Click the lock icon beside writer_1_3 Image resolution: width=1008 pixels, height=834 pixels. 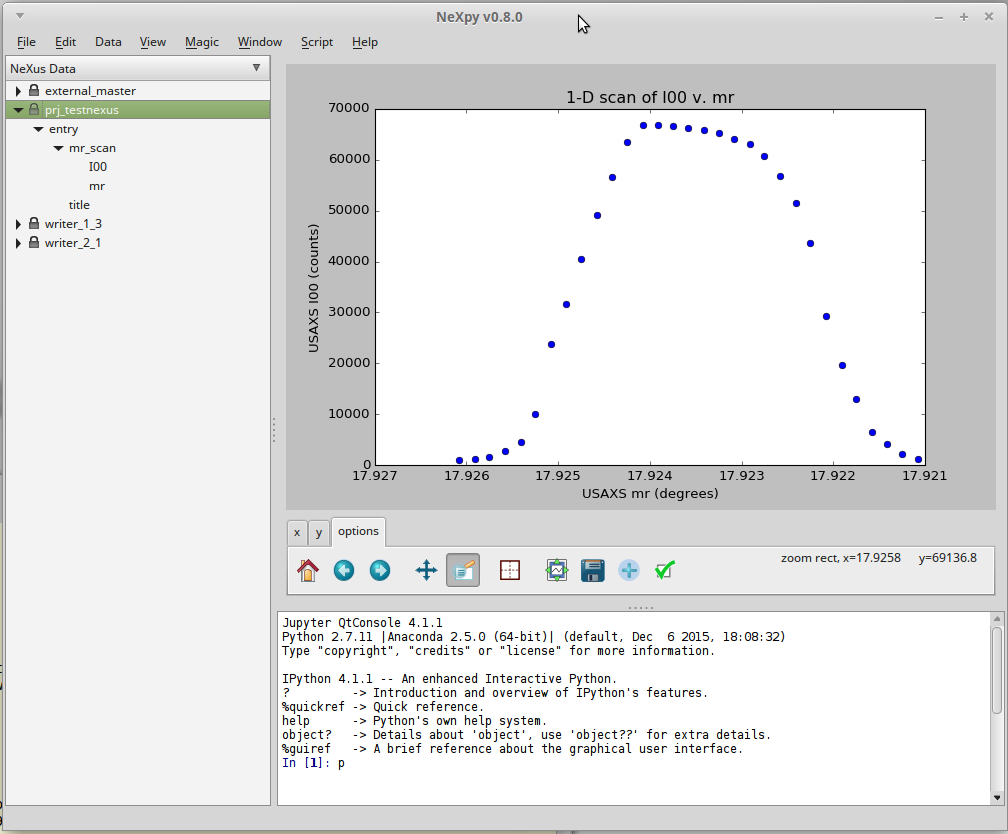click(33, 223)
